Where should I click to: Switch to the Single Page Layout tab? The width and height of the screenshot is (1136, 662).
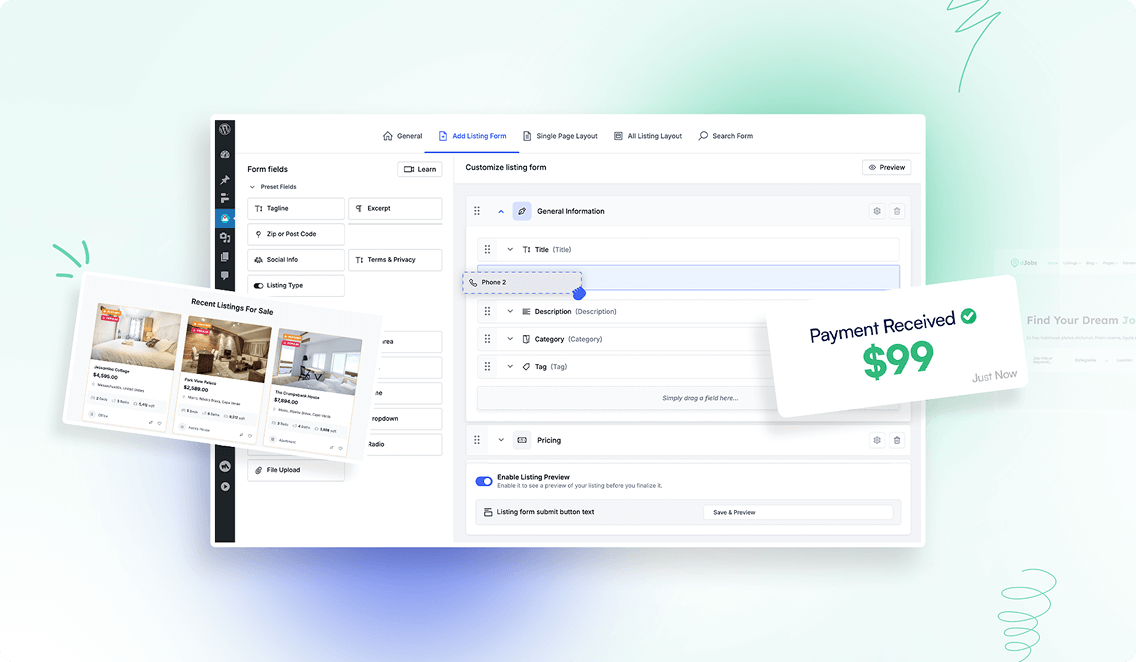pos(560,136)
